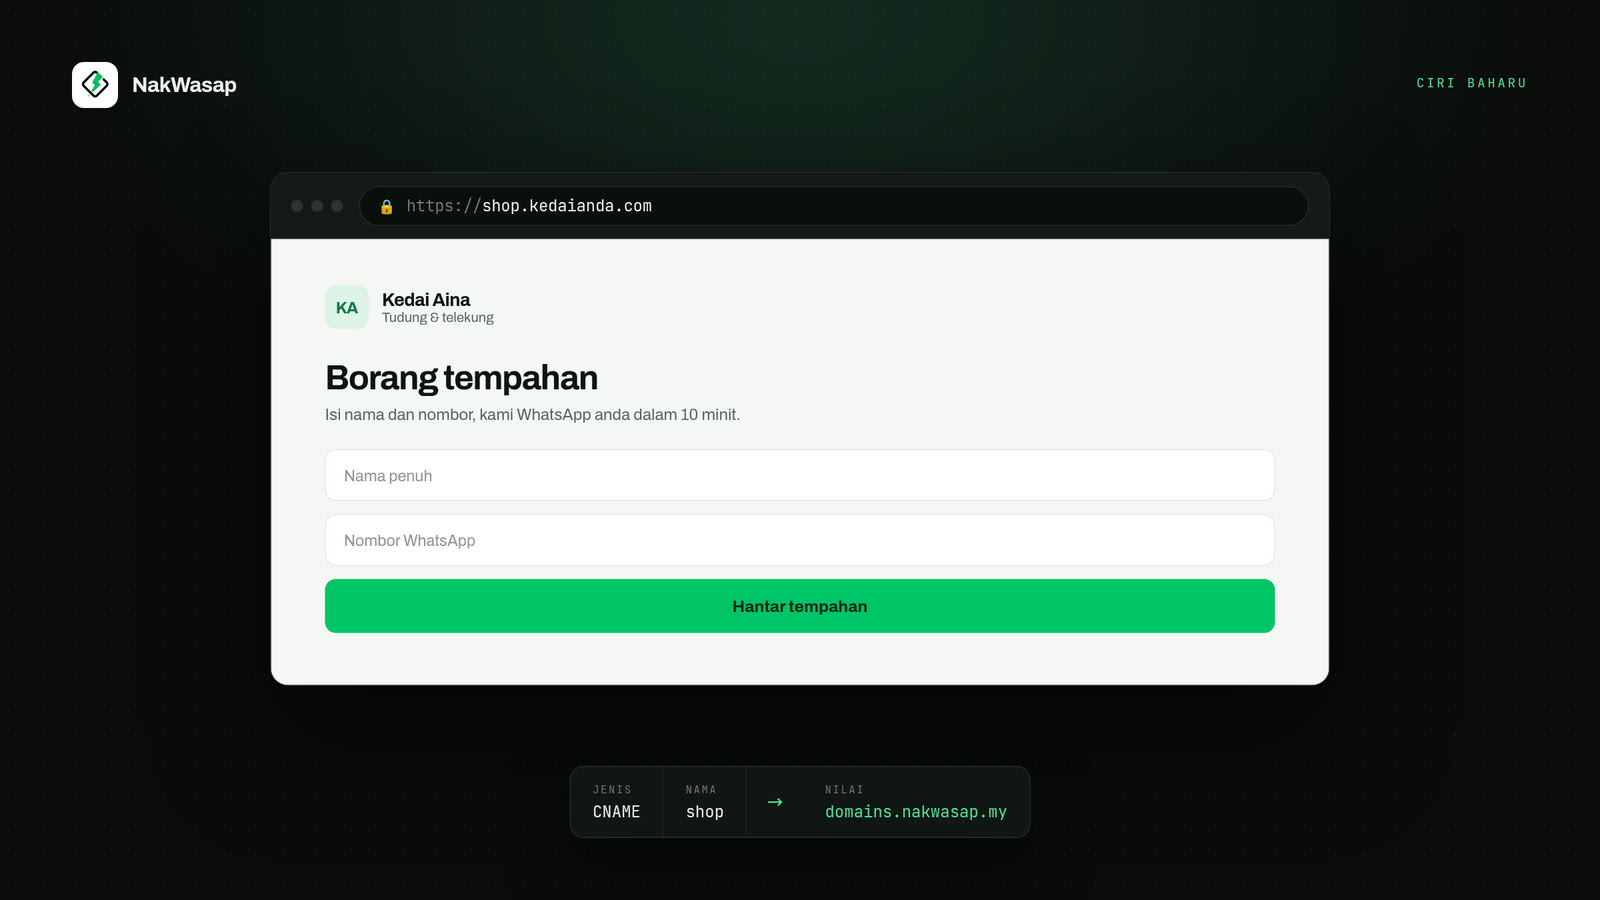The height and width of the screenshot is (900, 1600).
Task: Click the CNAME record type value
Action: pos(616,812)
